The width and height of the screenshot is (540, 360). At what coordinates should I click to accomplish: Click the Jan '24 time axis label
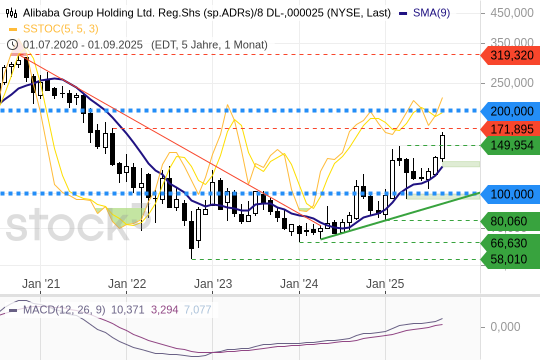coord(299,284)
